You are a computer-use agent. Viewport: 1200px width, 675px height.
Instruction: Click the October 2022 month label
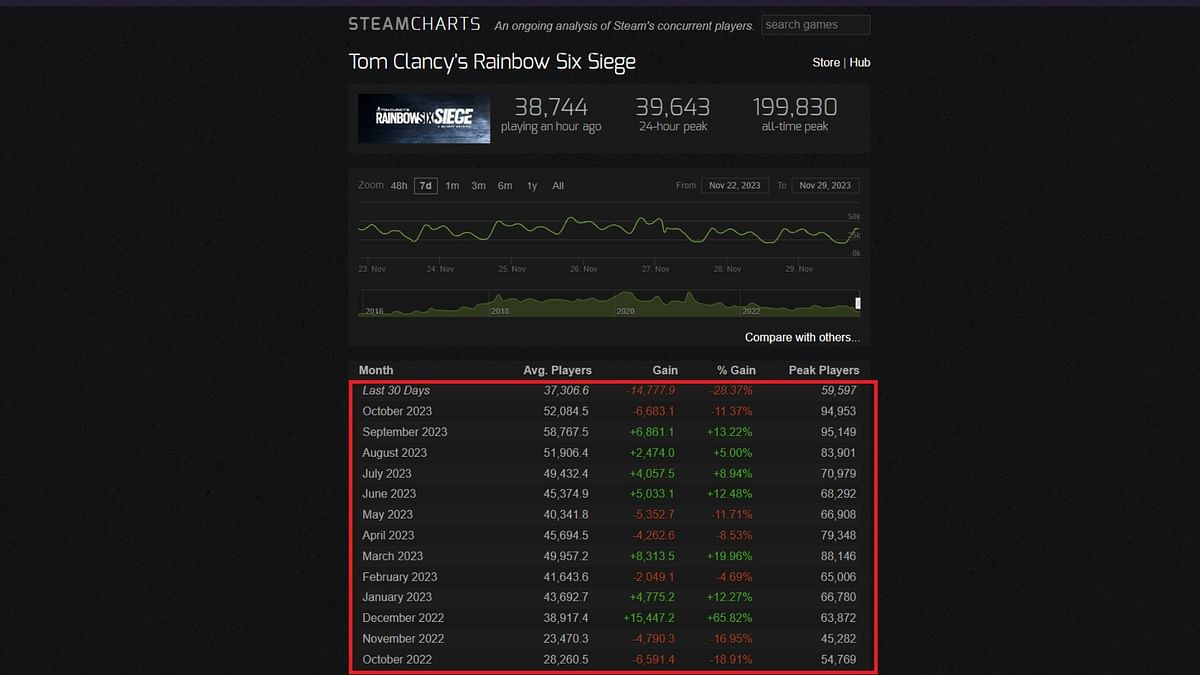tap(397, 659)
